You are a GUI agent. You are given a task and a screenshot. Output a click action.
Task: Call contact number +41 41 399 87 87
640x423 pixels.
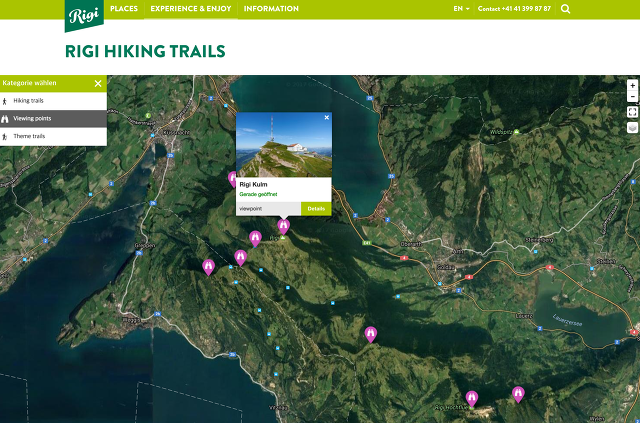coord(514,9)
